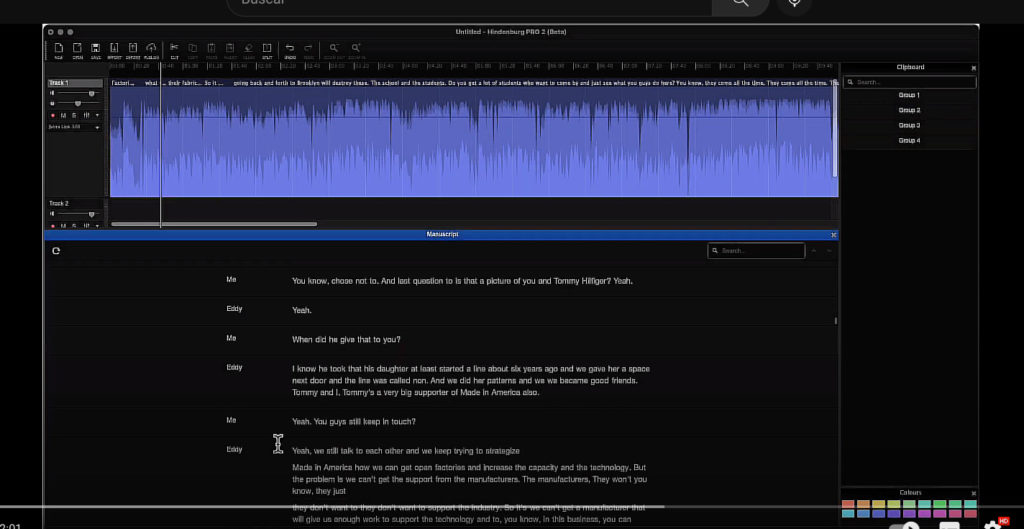Pick the yellow colour swatch
1024x529 pixels.
click(878, 504)
